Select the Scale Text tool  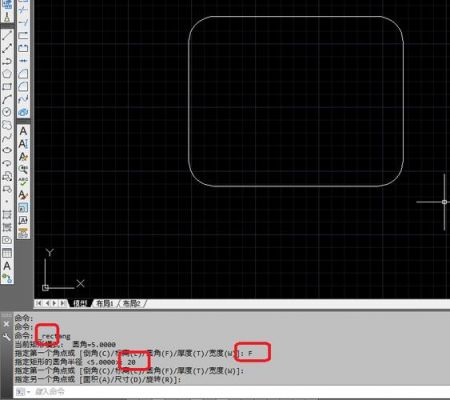23,207
